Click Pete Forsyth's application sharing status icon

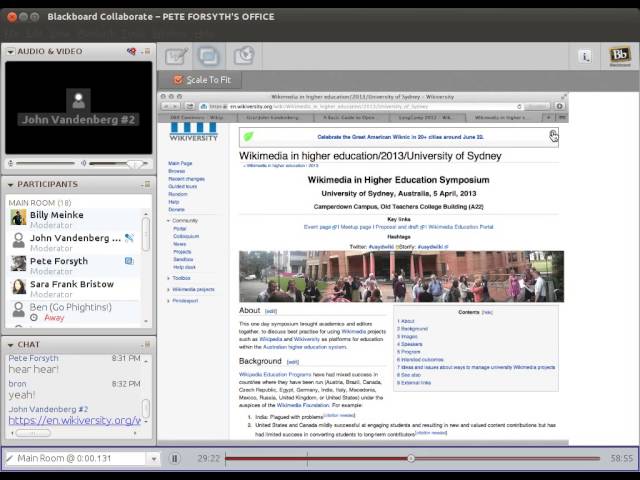[129, 261]
